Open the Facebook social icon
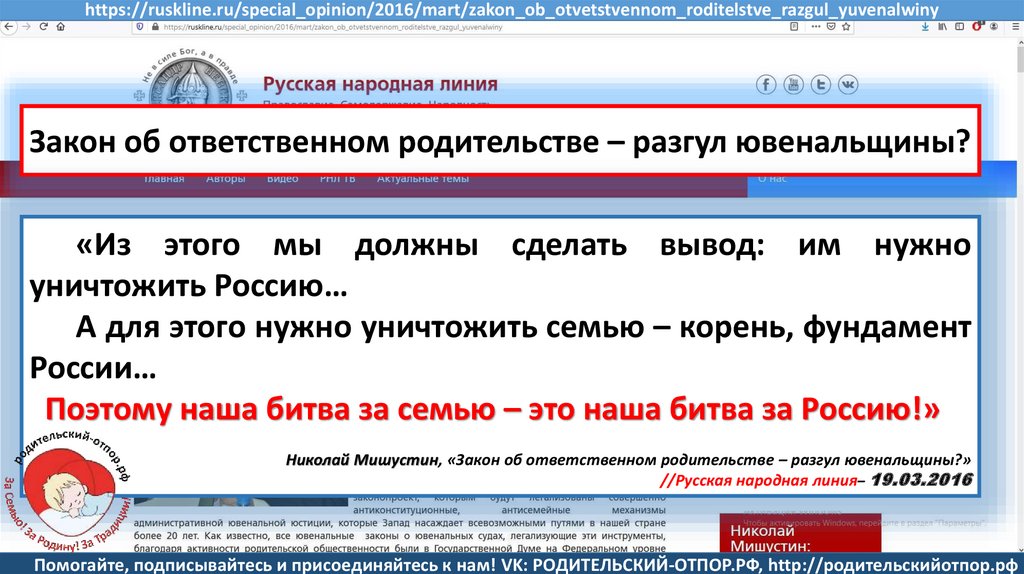 (766, 85)
